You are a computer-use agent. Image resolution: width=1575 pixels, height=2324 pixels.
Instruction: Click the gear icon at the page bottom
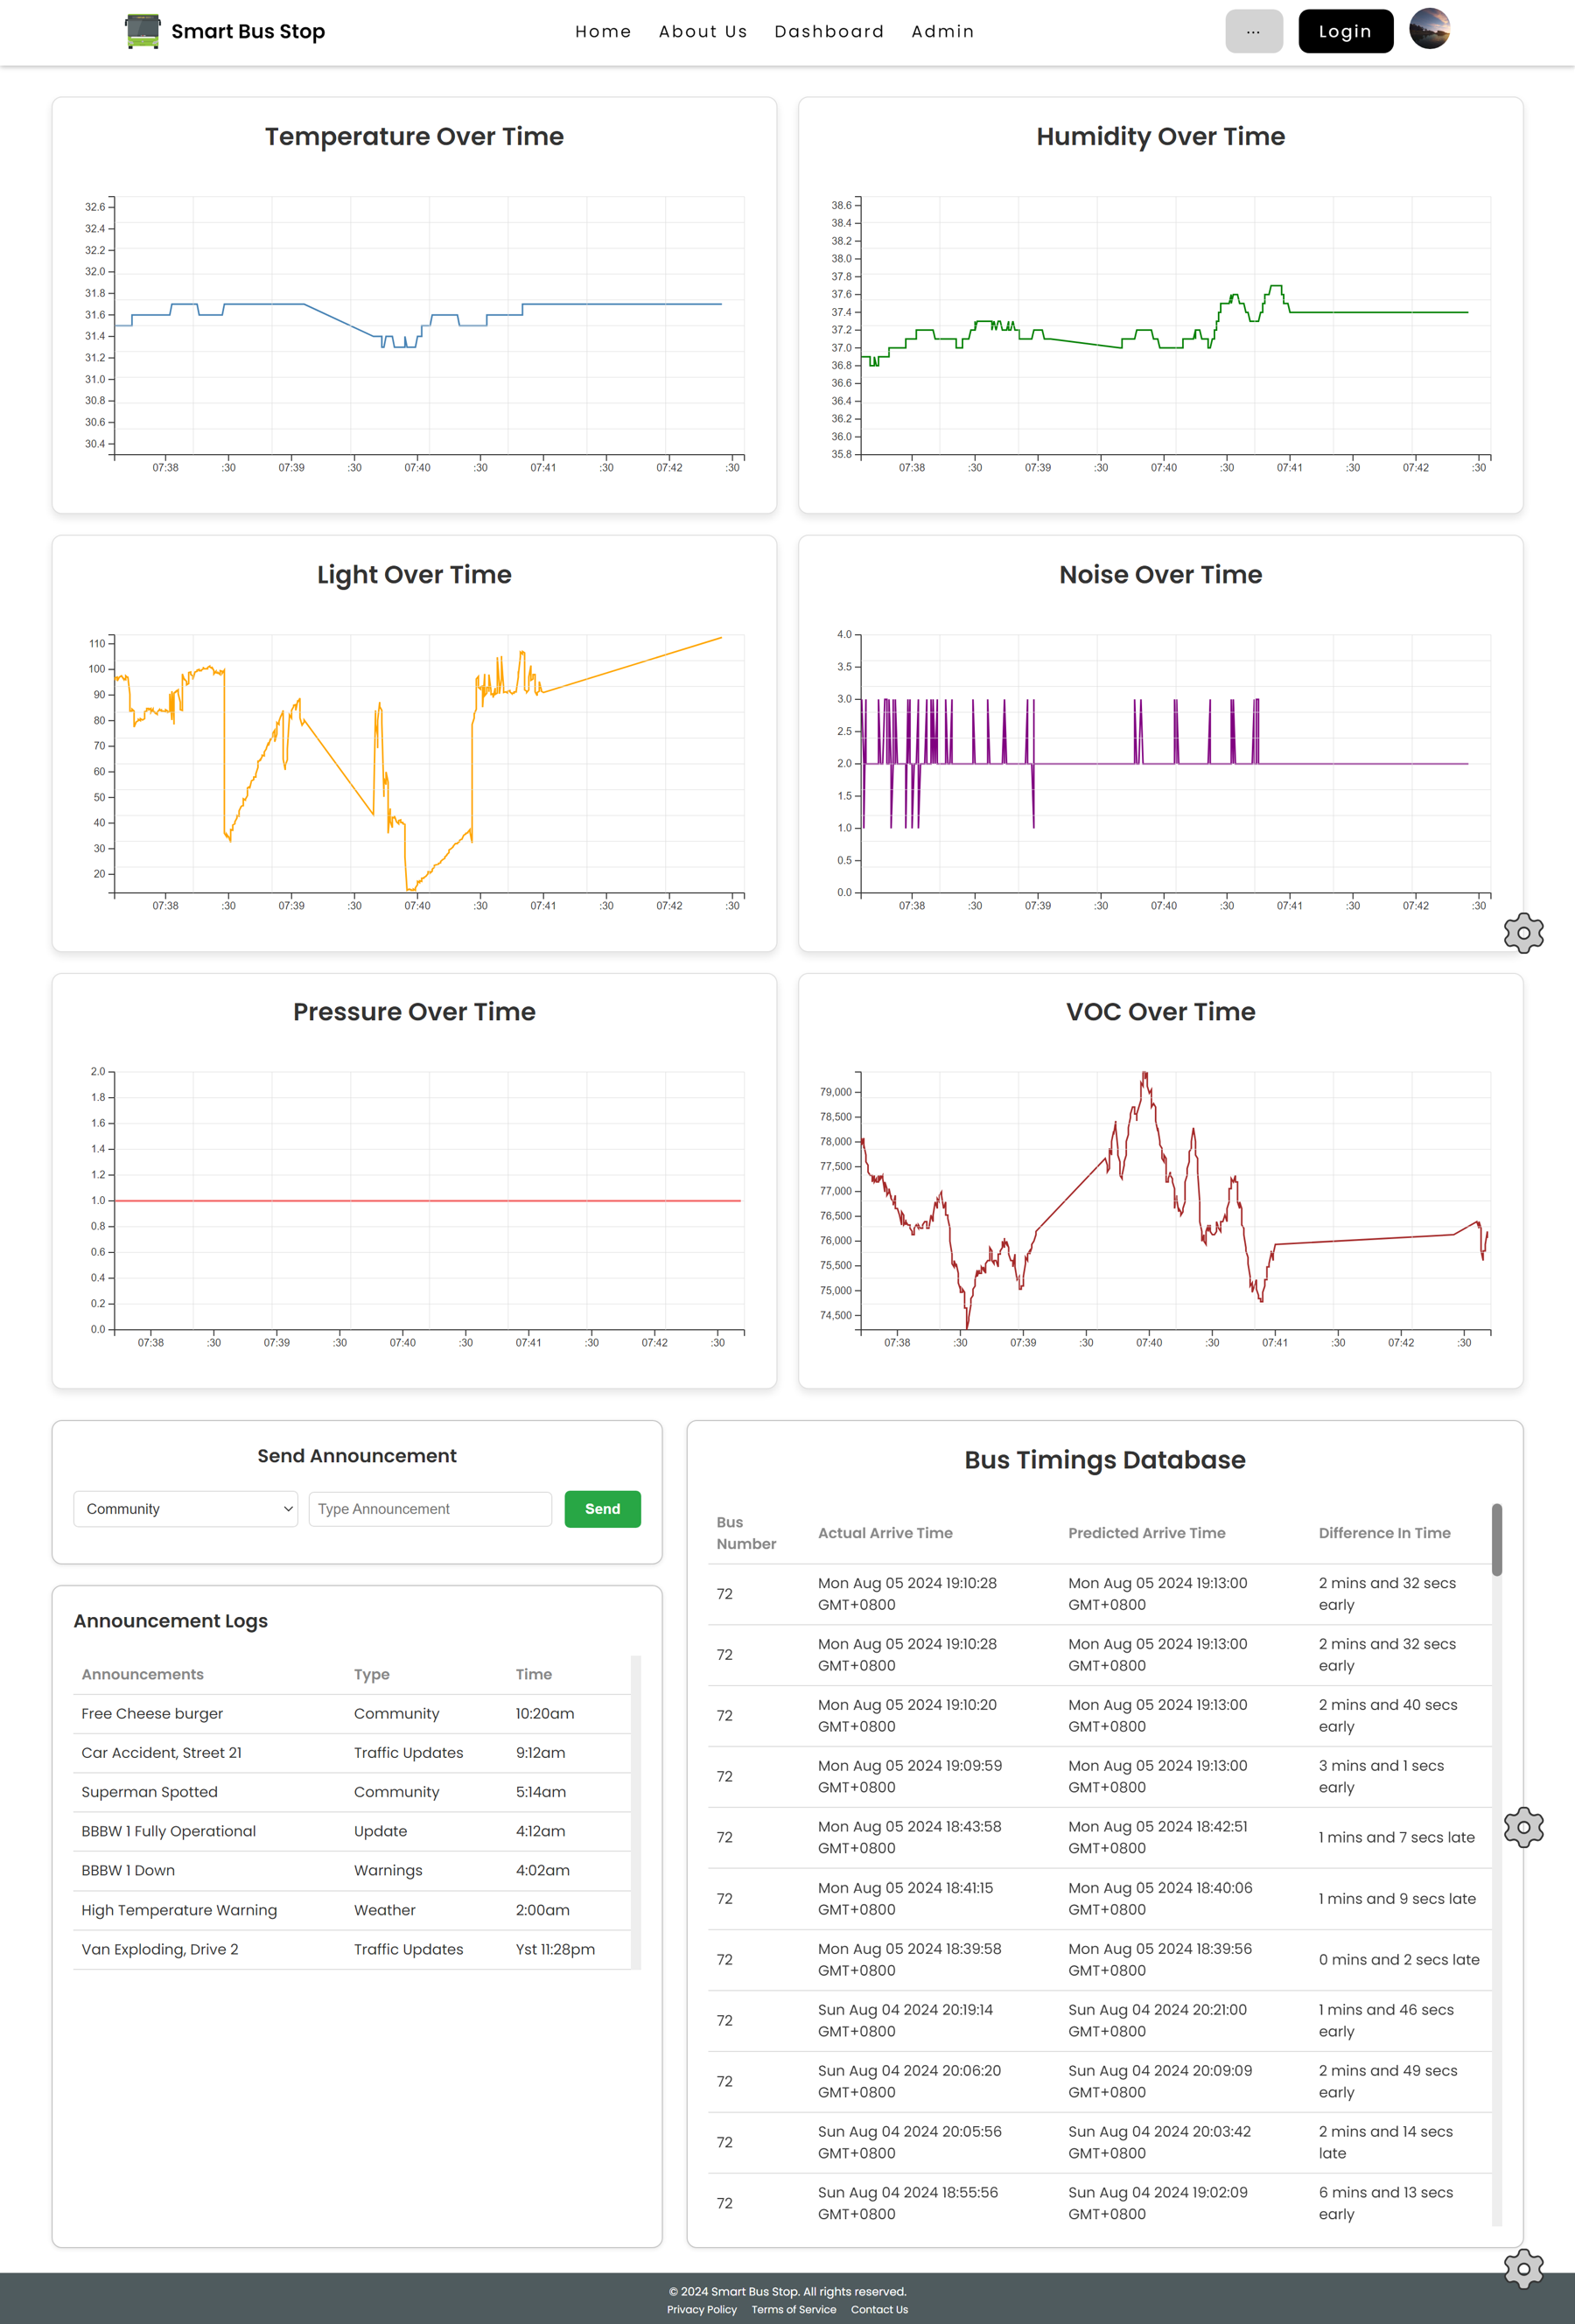point(1523,2268)
